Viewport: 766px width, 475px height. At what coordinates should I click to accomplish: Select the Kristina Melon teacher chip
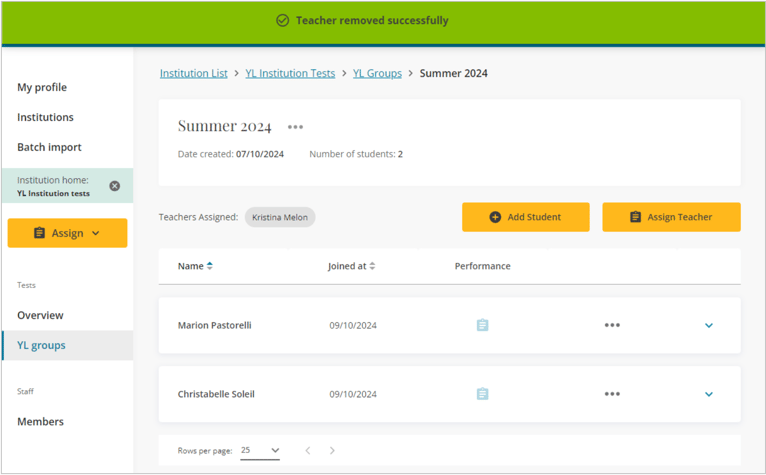coord(280,217)
